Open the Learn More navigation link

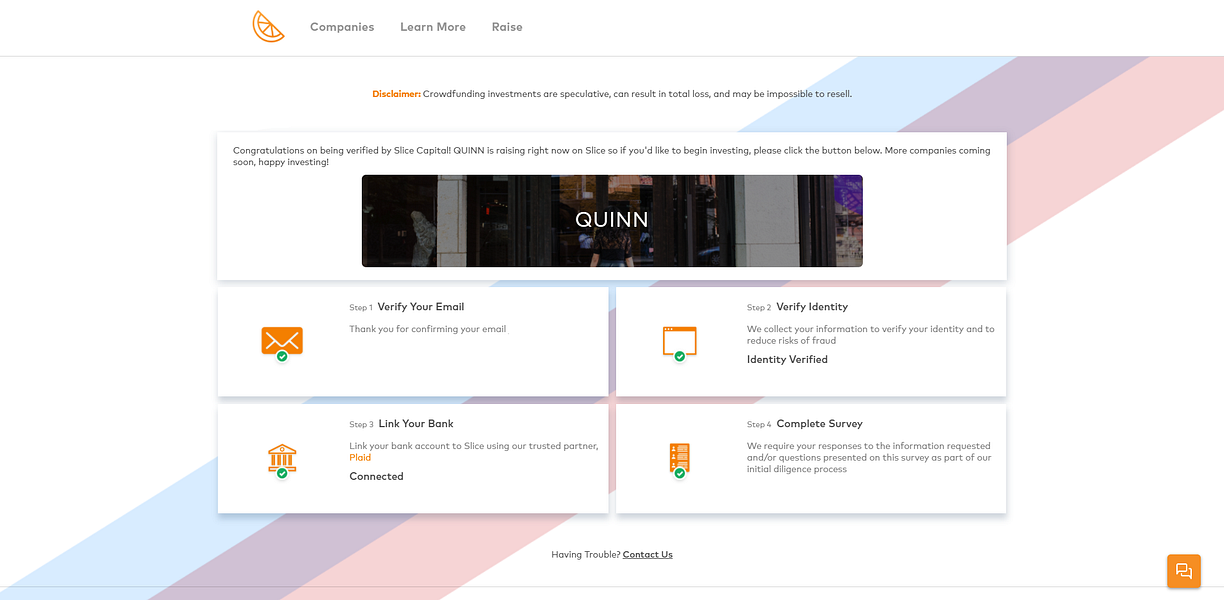click(433, 27)
